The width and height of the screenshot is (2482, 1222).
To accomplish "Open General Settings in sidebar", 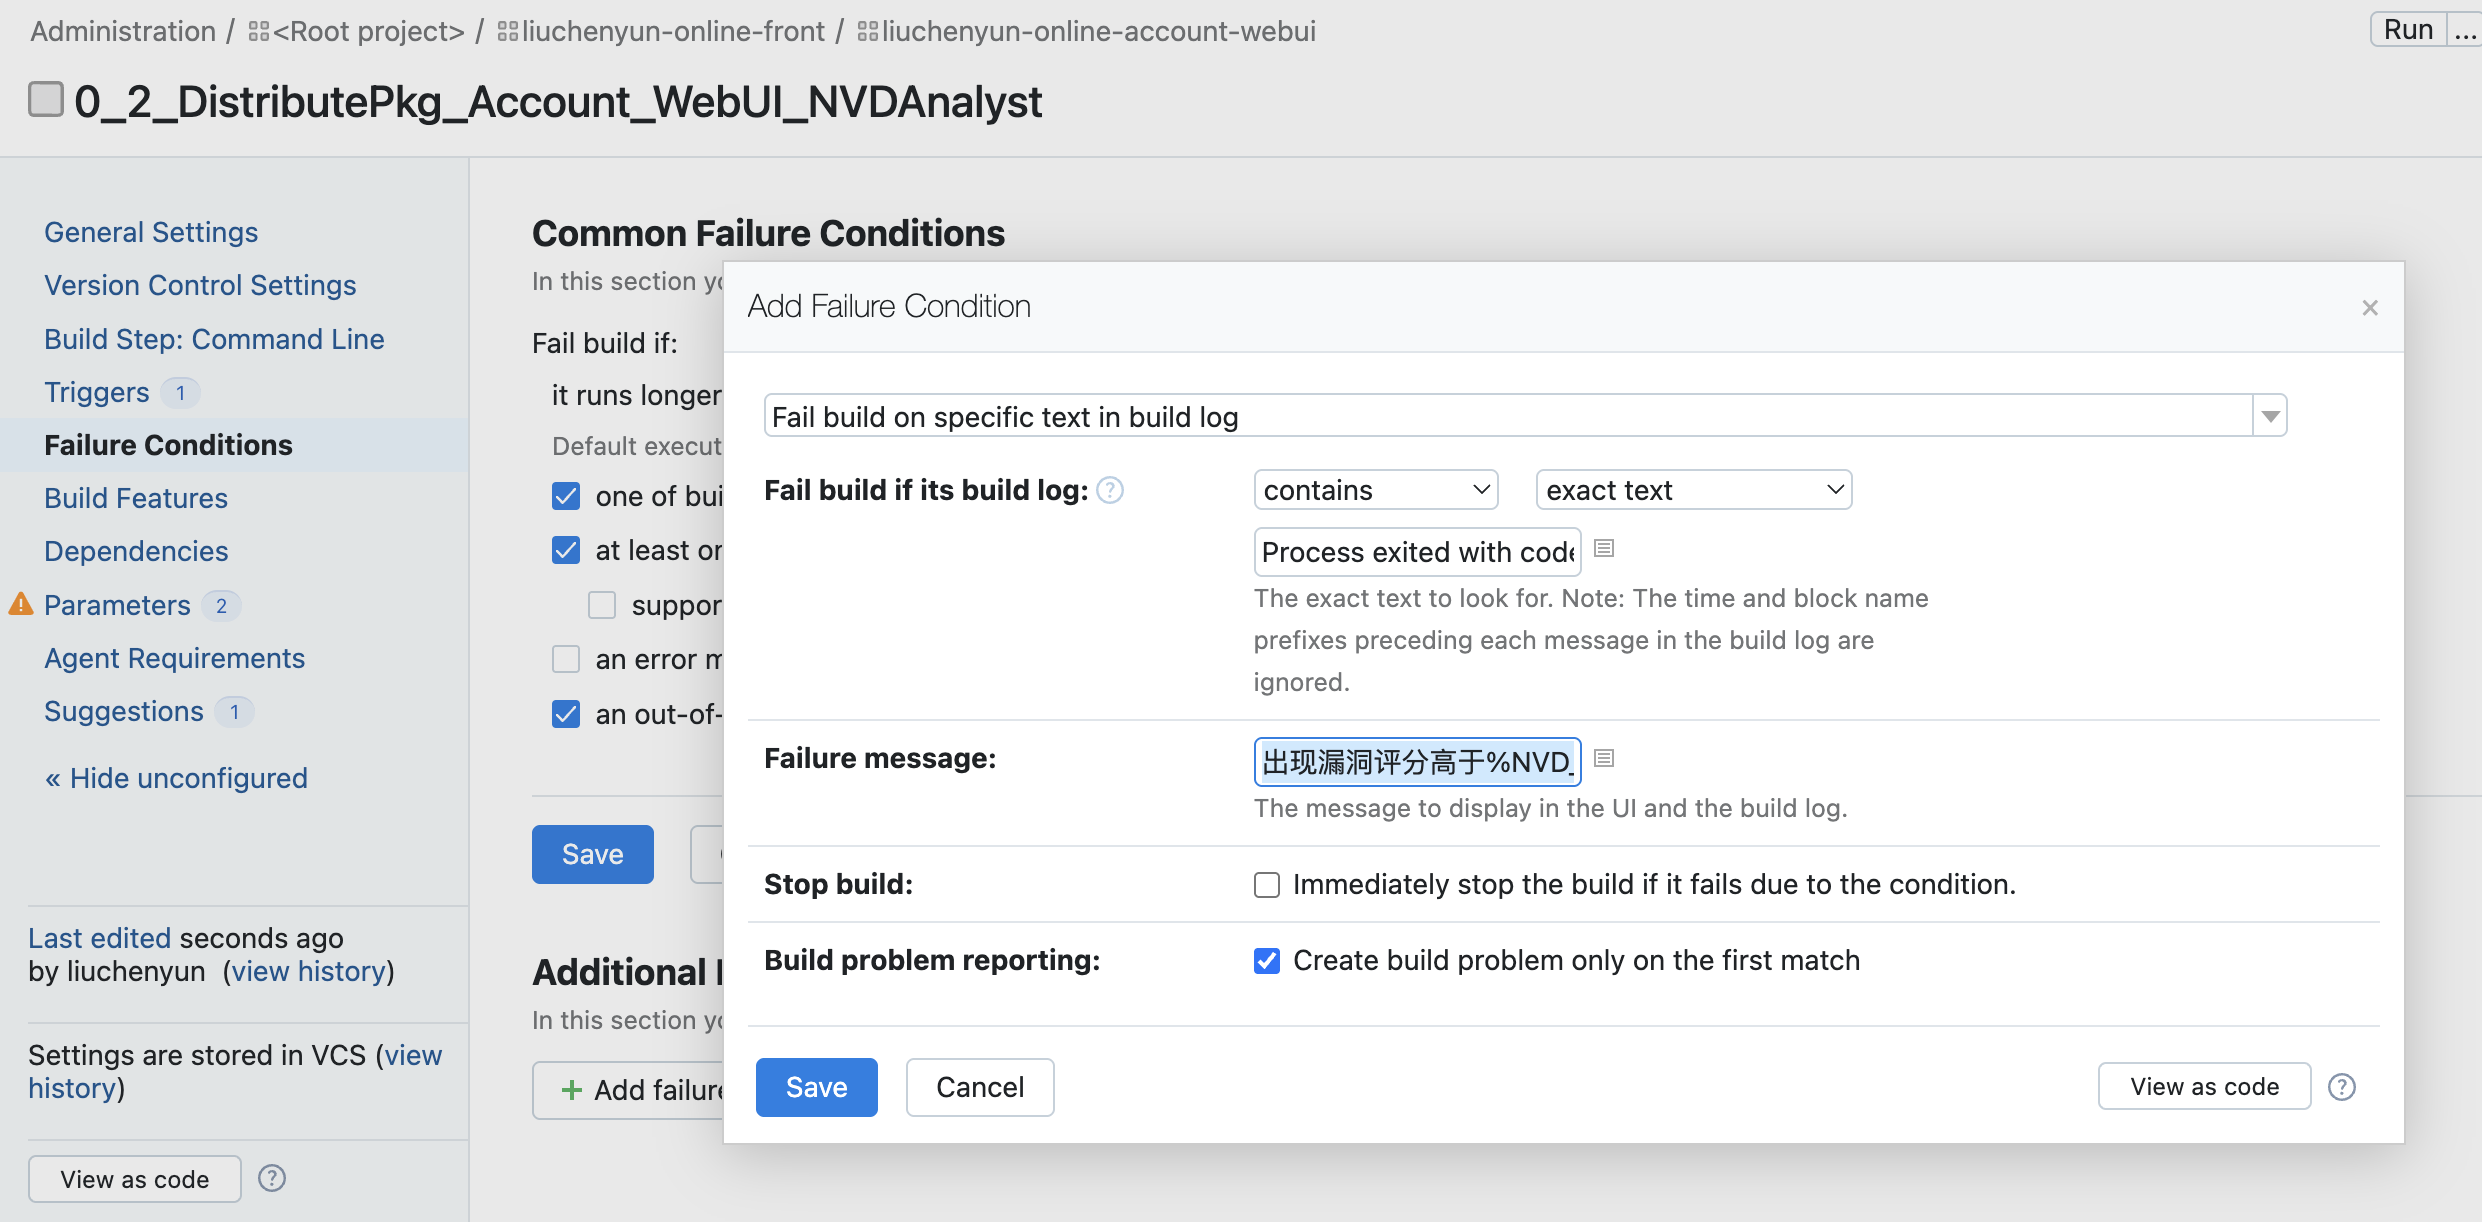I will 151,232.
